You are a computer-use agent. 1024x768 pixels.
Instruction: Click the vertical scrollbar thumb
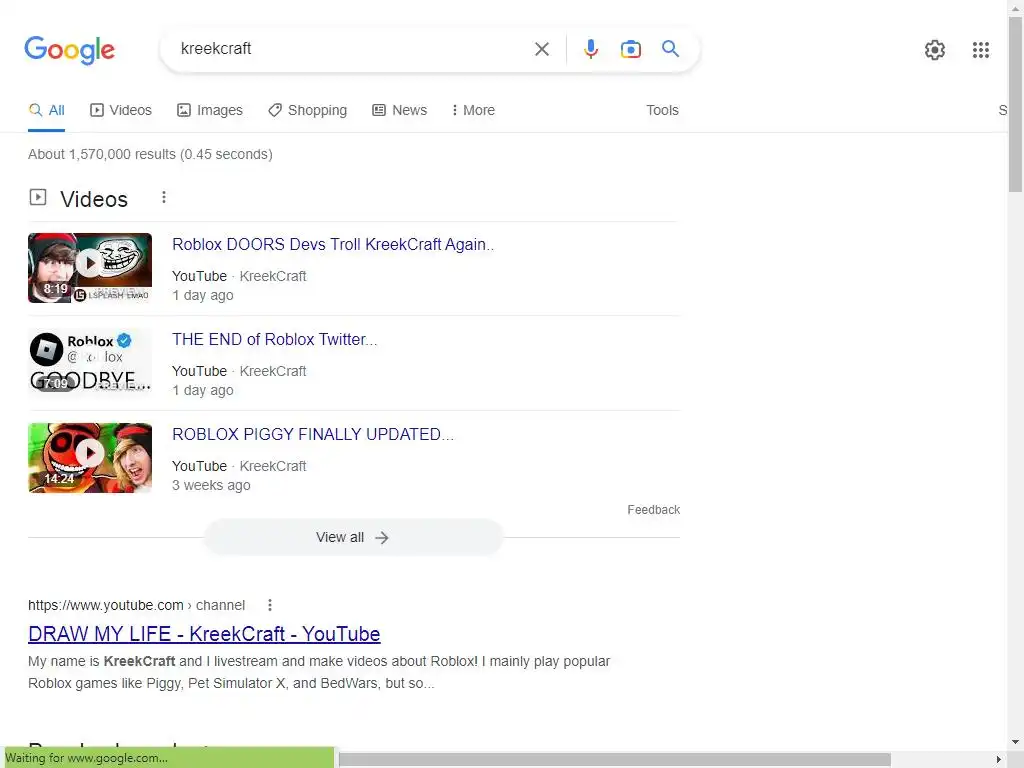coord(1016,104)
